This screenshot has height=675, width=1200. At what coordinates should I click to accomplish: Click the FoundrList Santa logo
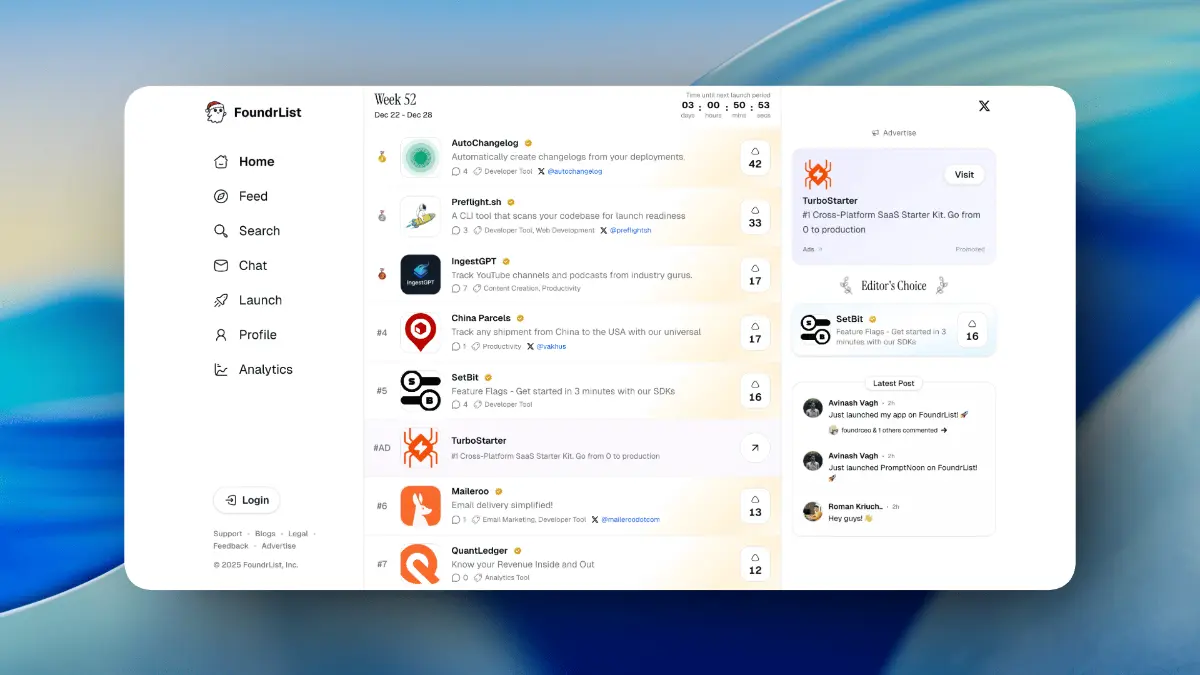pyautogui.click(x=215, y=111)
